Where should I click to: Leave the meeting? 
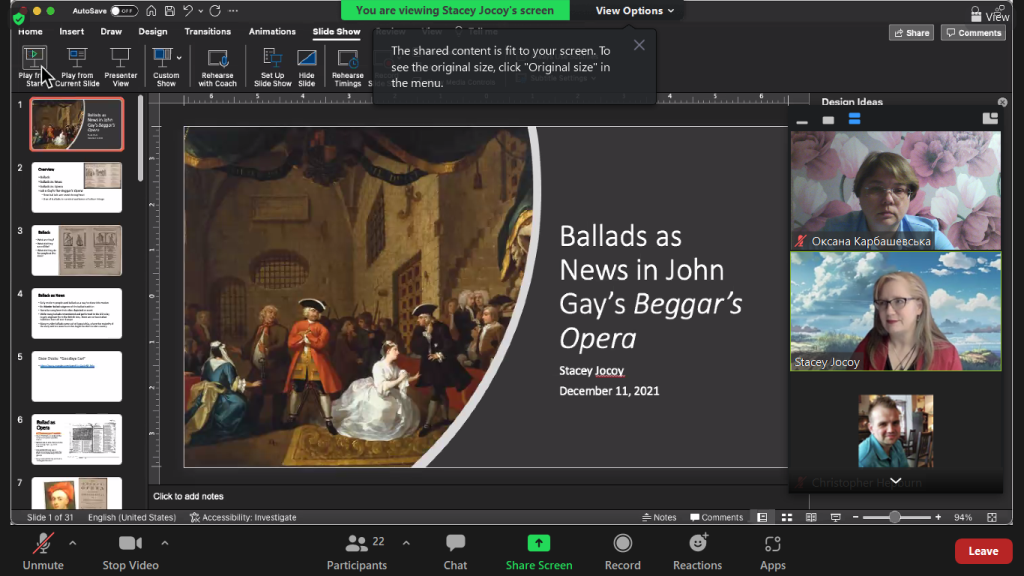click(982, 551)
